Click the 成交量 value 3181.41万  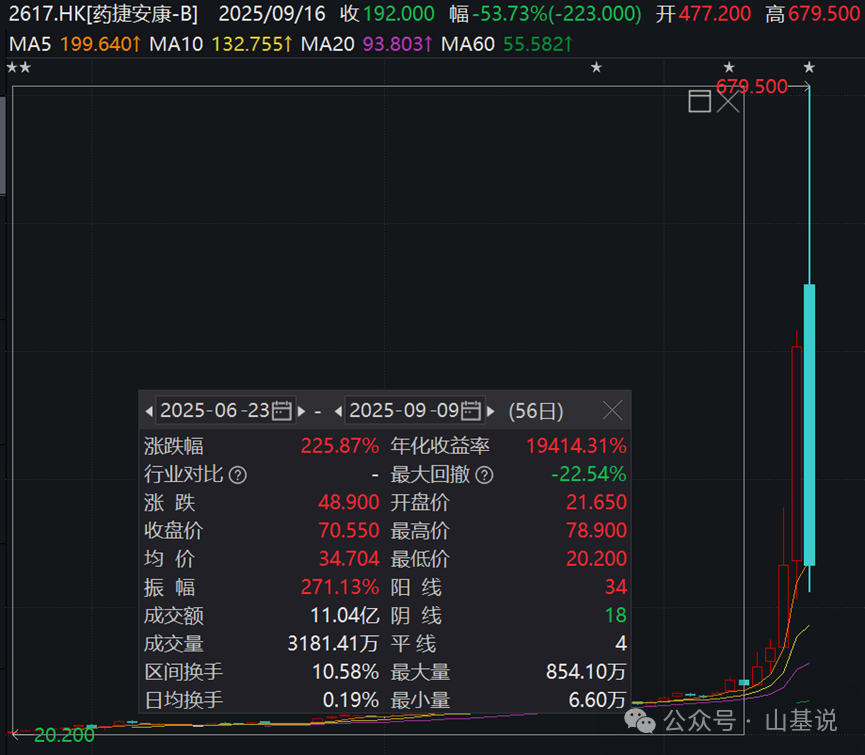(333, 644)
